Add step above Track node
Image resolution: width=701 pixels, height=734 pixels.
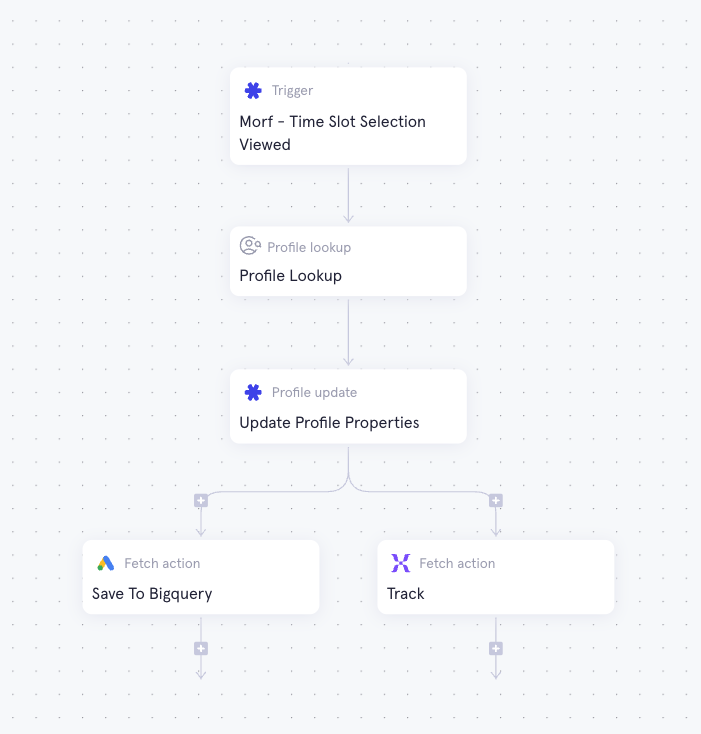pyautogui.click(x=496, y=500)
